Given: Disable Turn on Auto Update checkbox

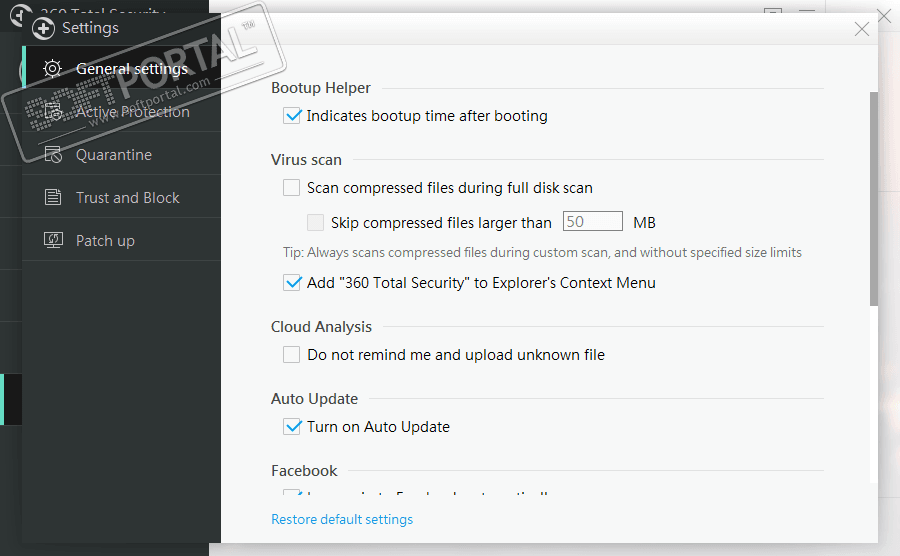Looking at the screenshot, I should (292, 427).
